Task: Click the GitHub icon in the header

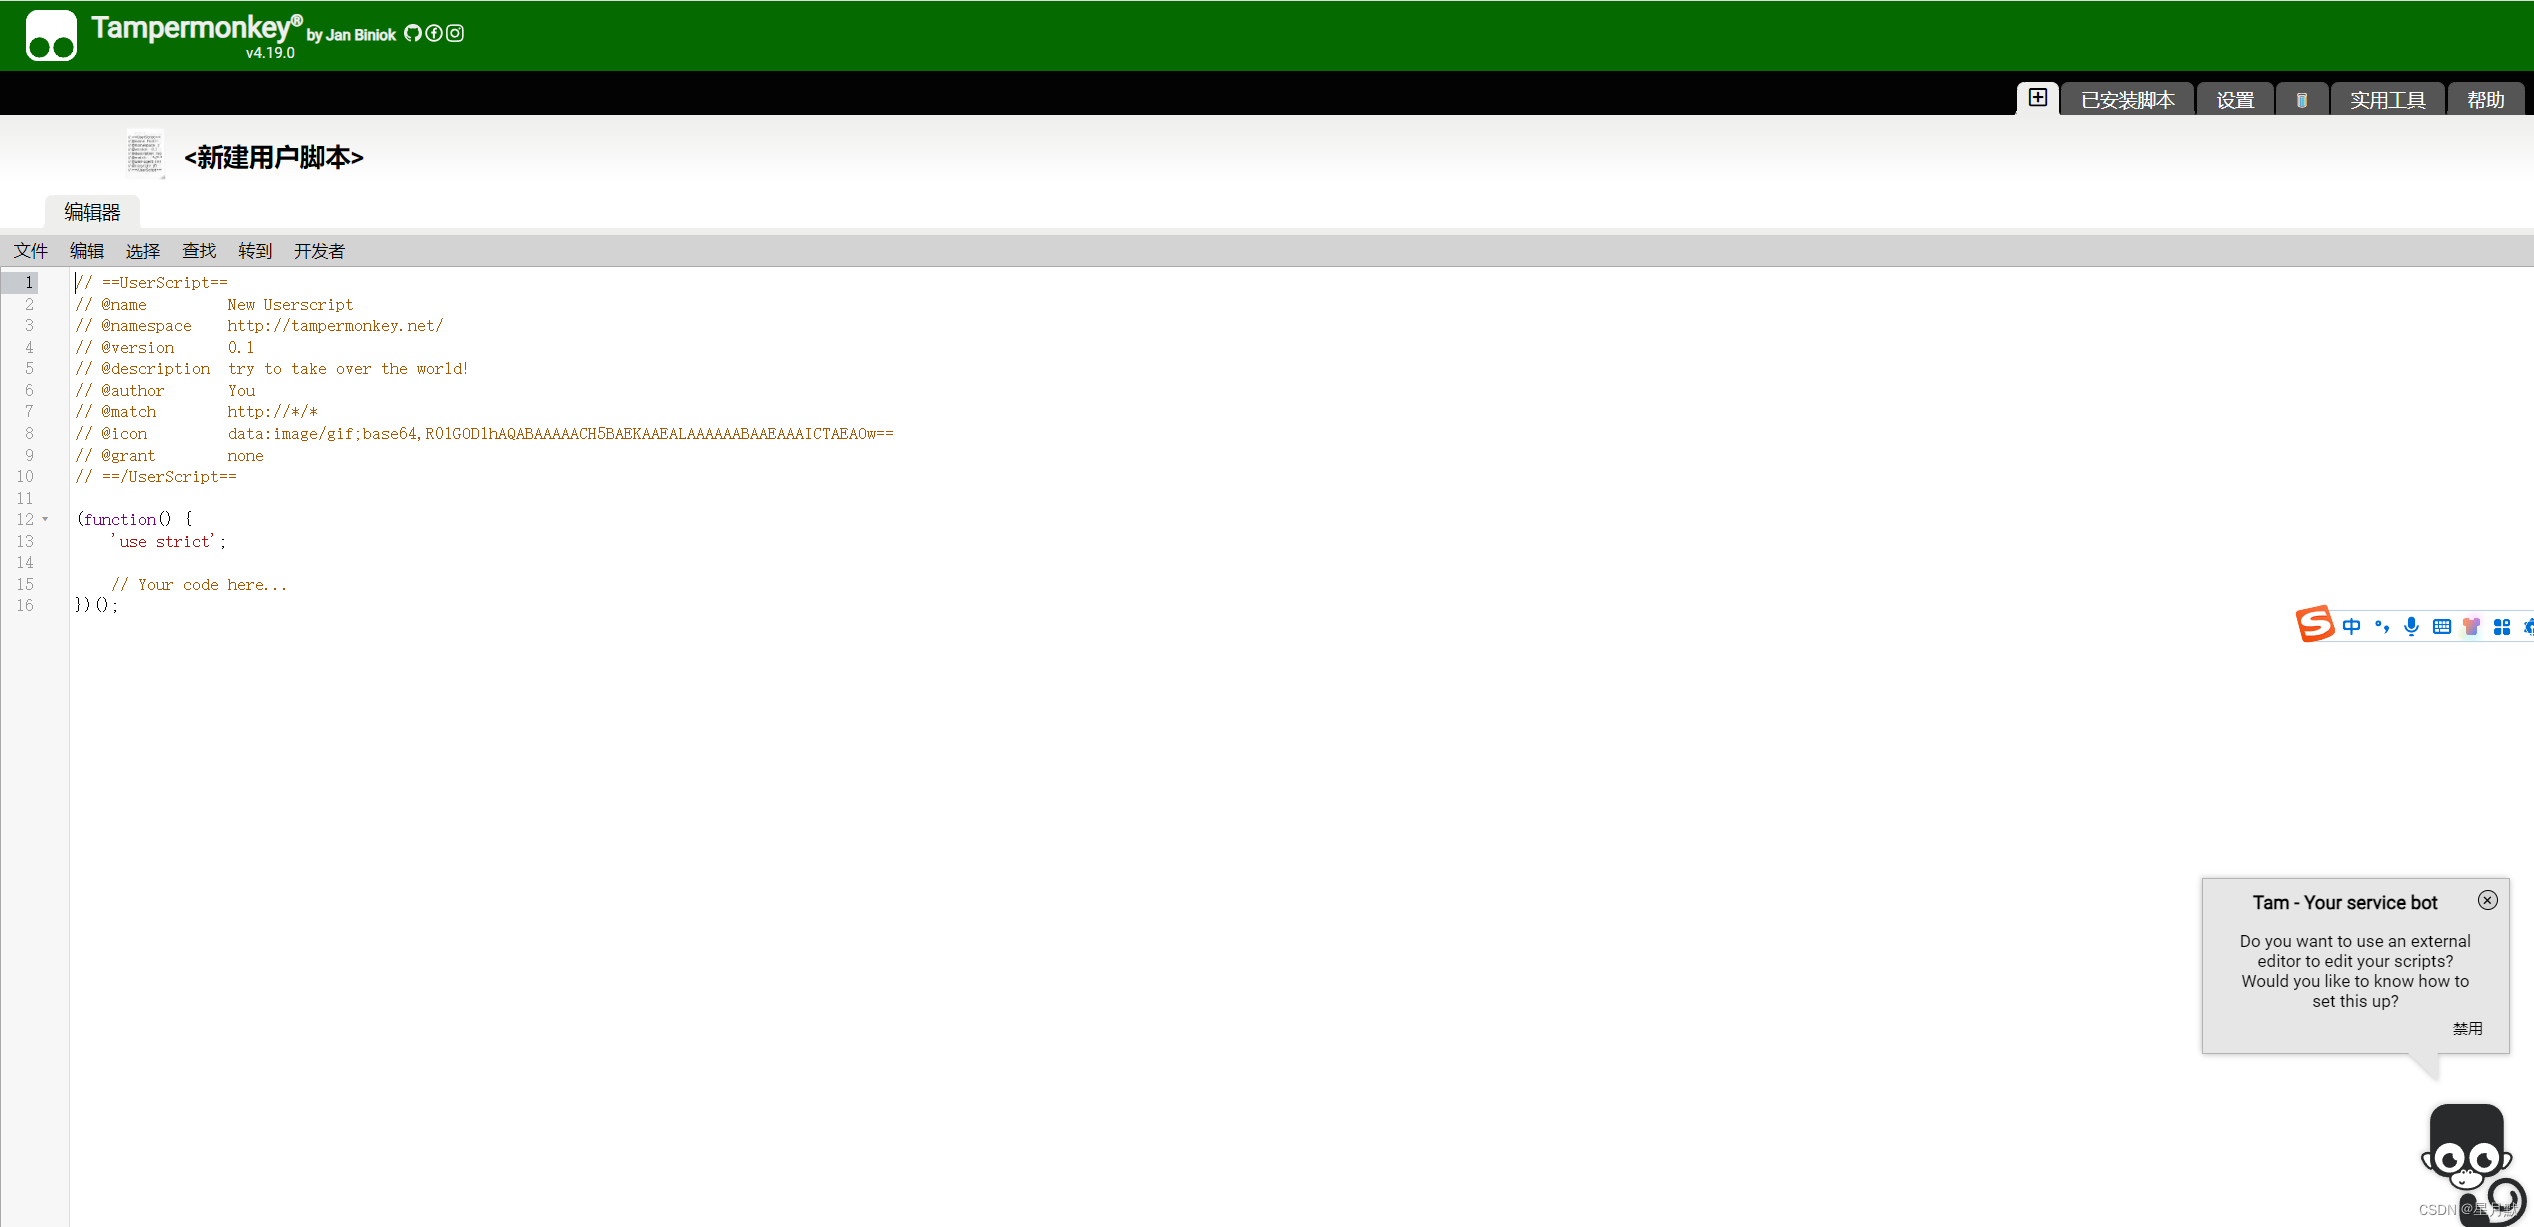Action: (413, 34)
